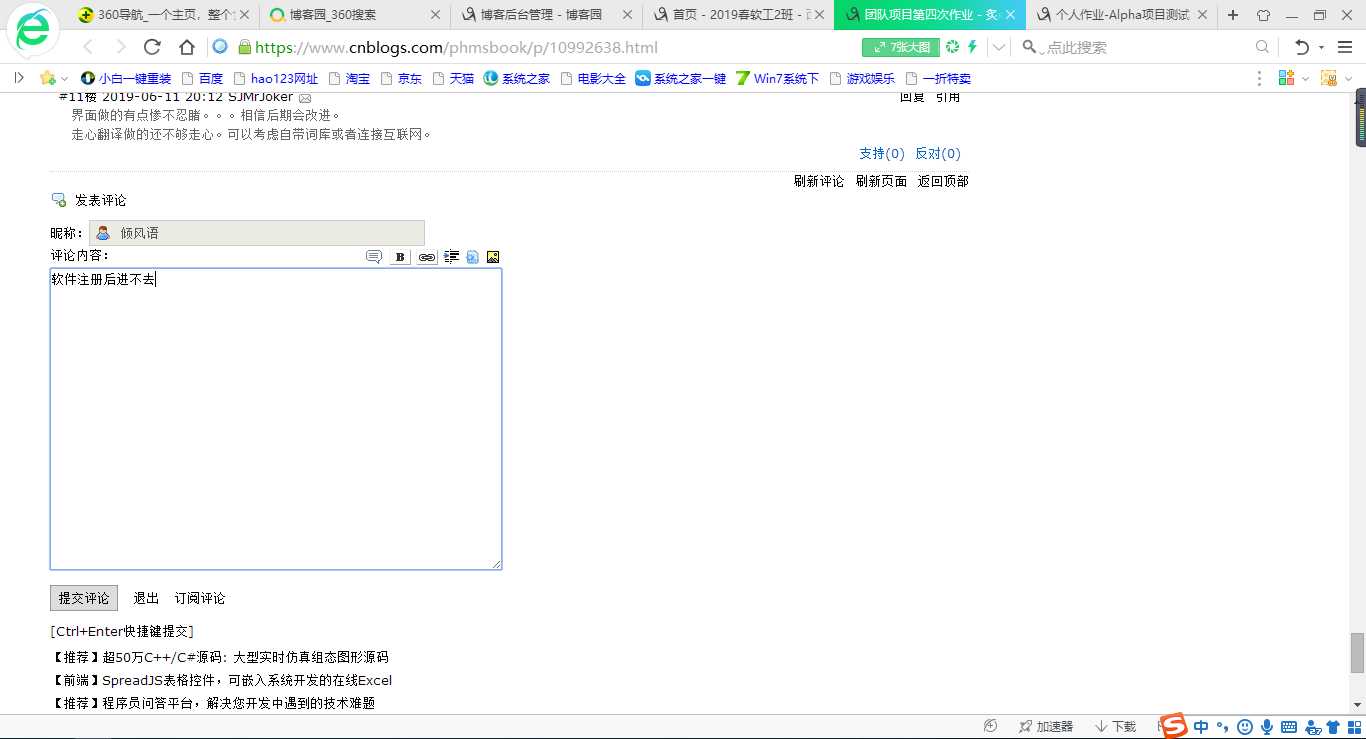Open the 超50万C++/C#源码 recommendation link
This screenshot has width=1366, height=739.
tap(245, 657)
